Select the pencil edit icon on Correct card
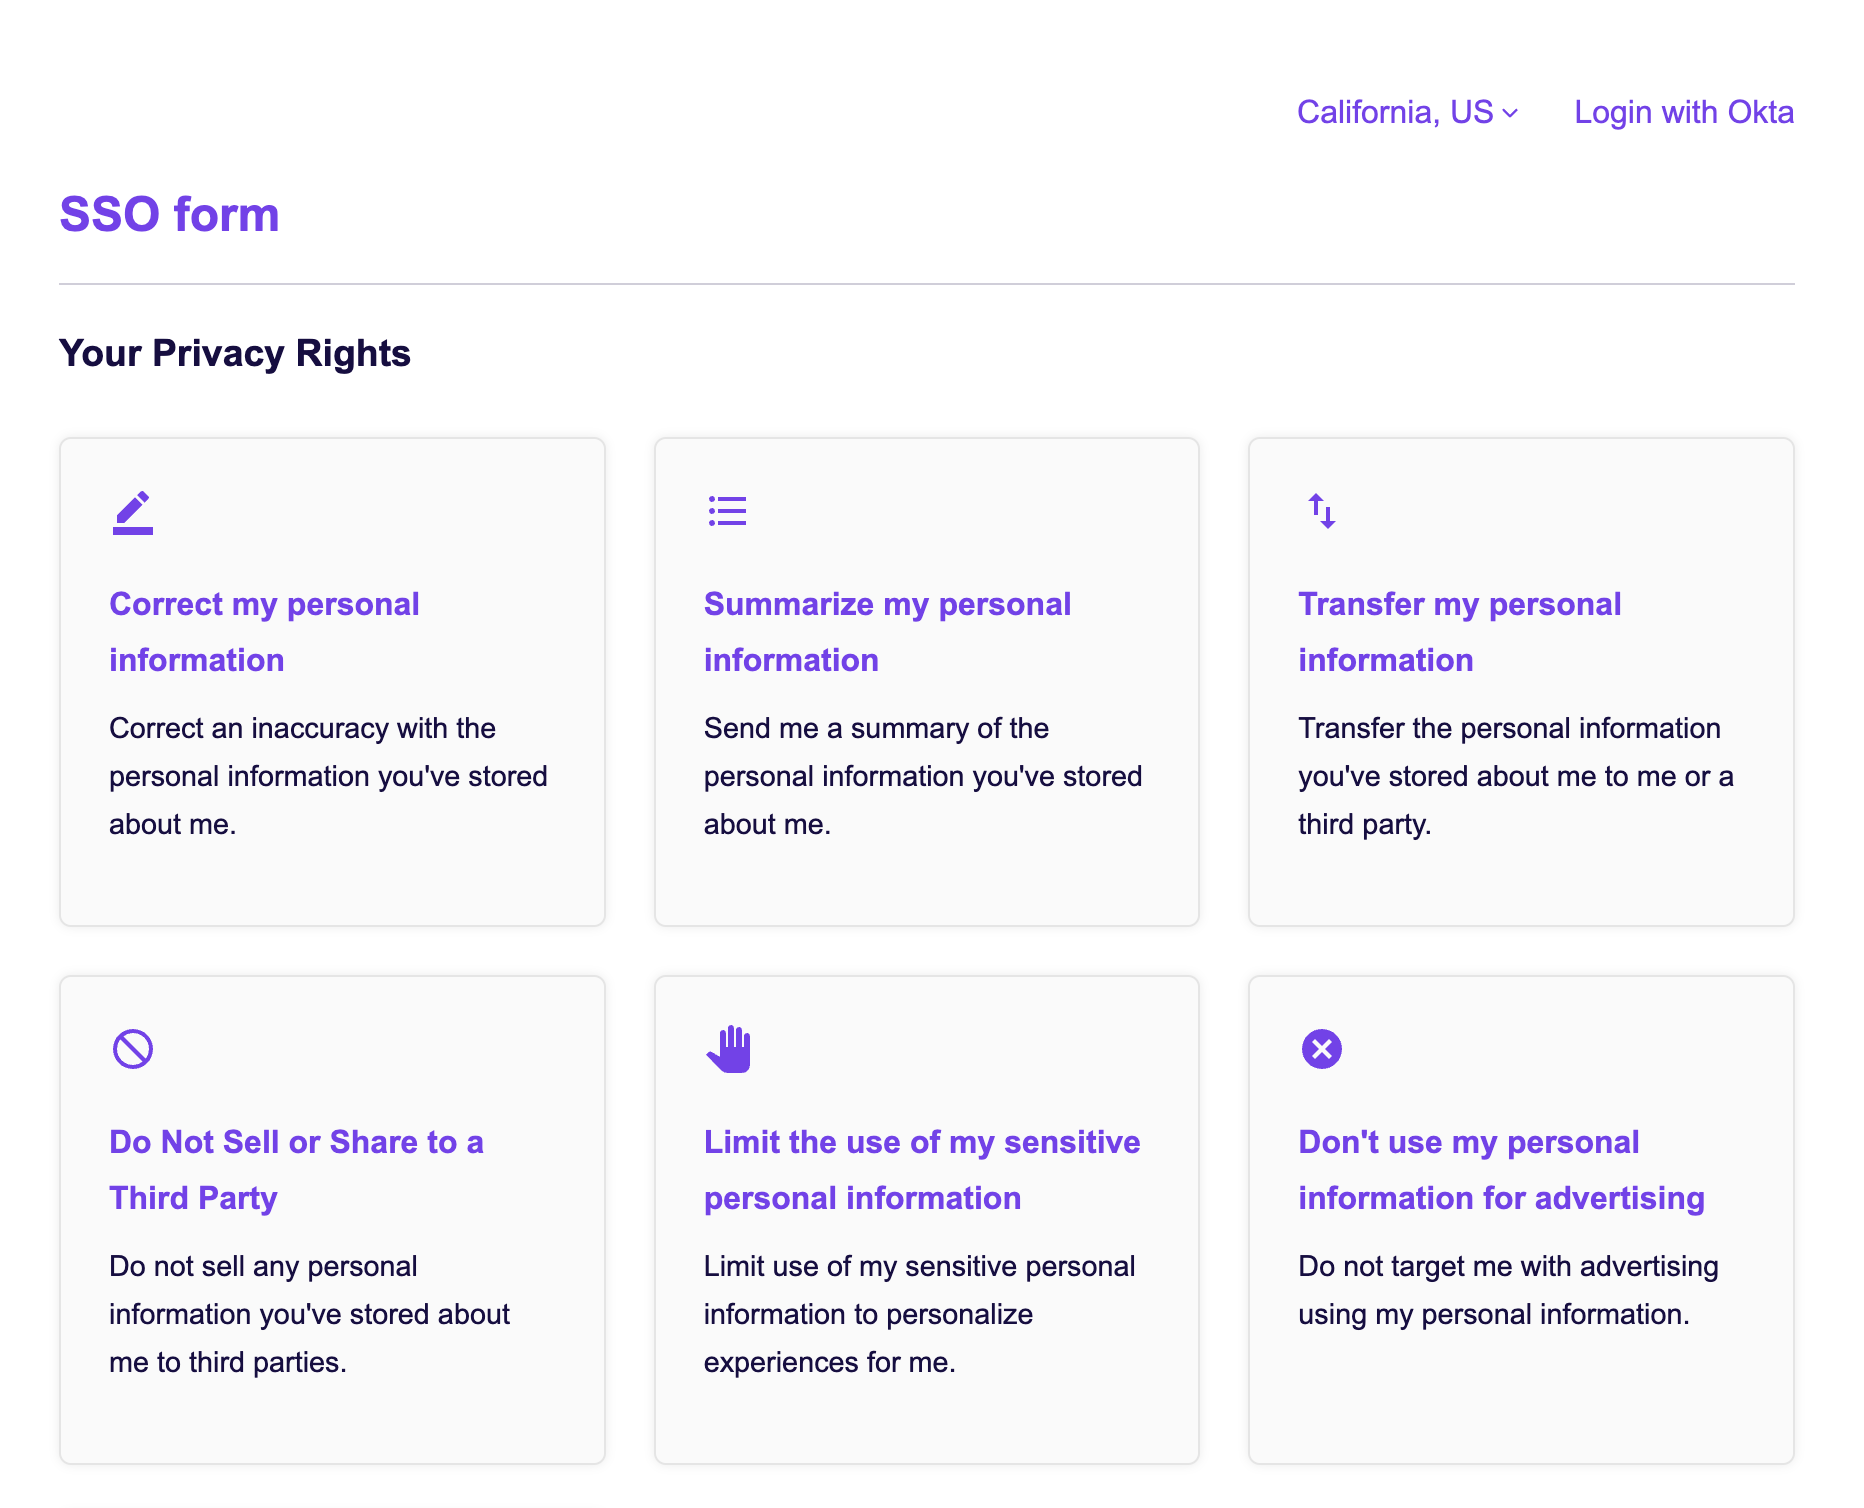 (x=131, y=511)
